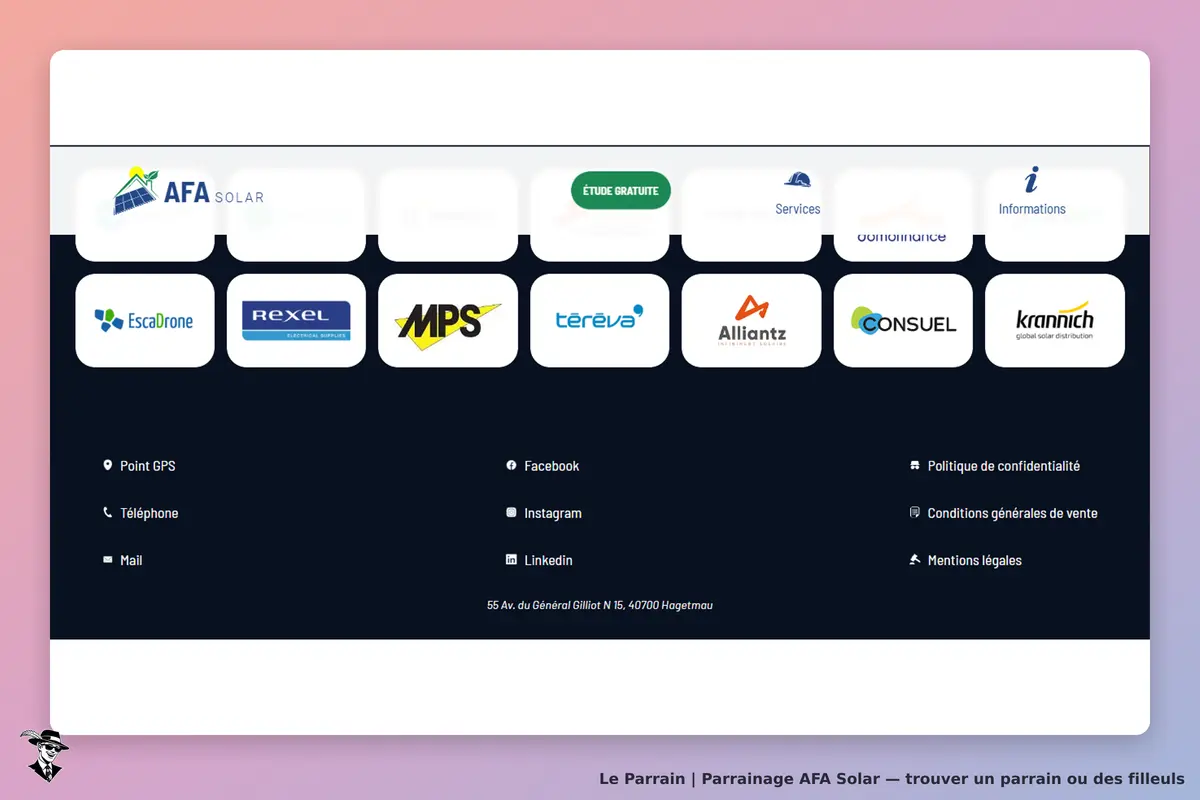
Task: Click the hard hat icon above Services
Action: [797, 180]
